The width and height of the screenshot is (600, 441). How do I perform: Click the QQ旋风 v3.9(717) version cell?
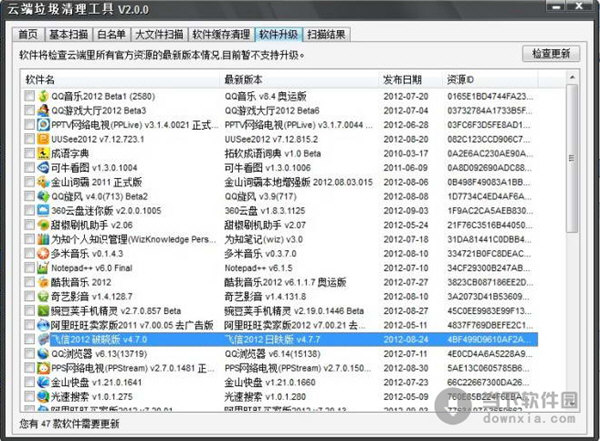pyautogui.click(x=261, y=196)
